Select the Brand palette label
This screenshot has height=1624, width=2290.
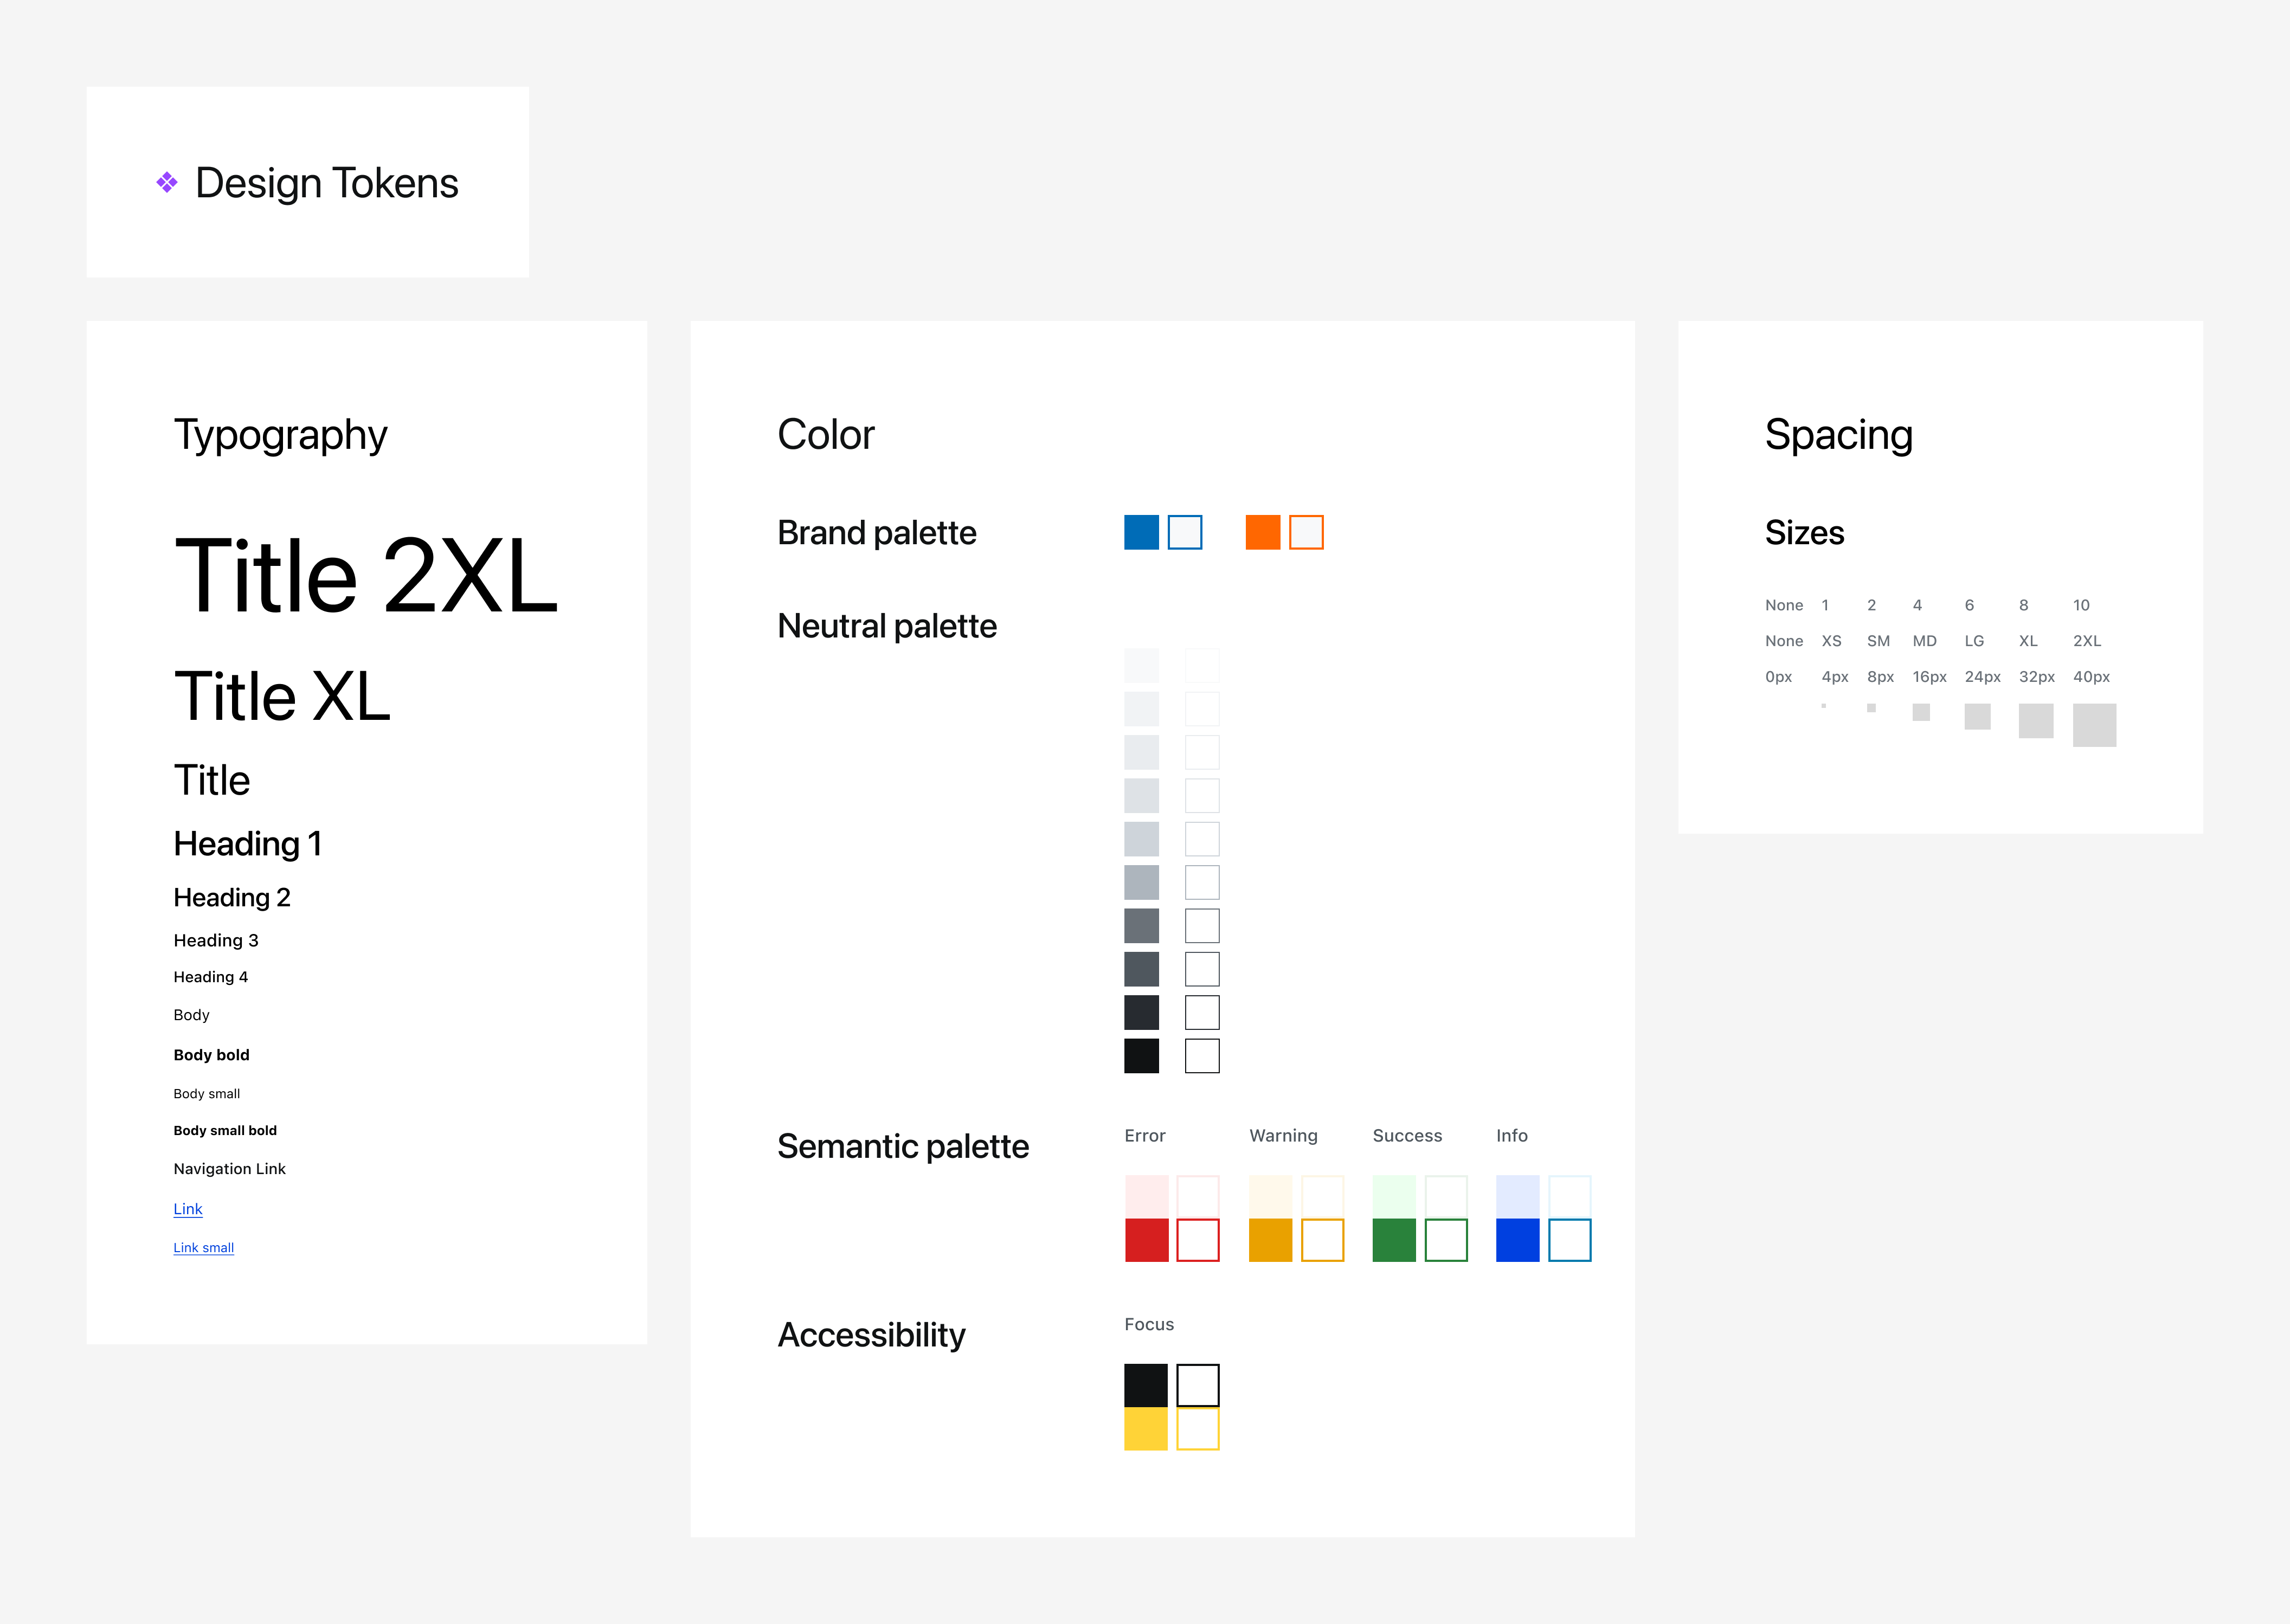[877, 533]
